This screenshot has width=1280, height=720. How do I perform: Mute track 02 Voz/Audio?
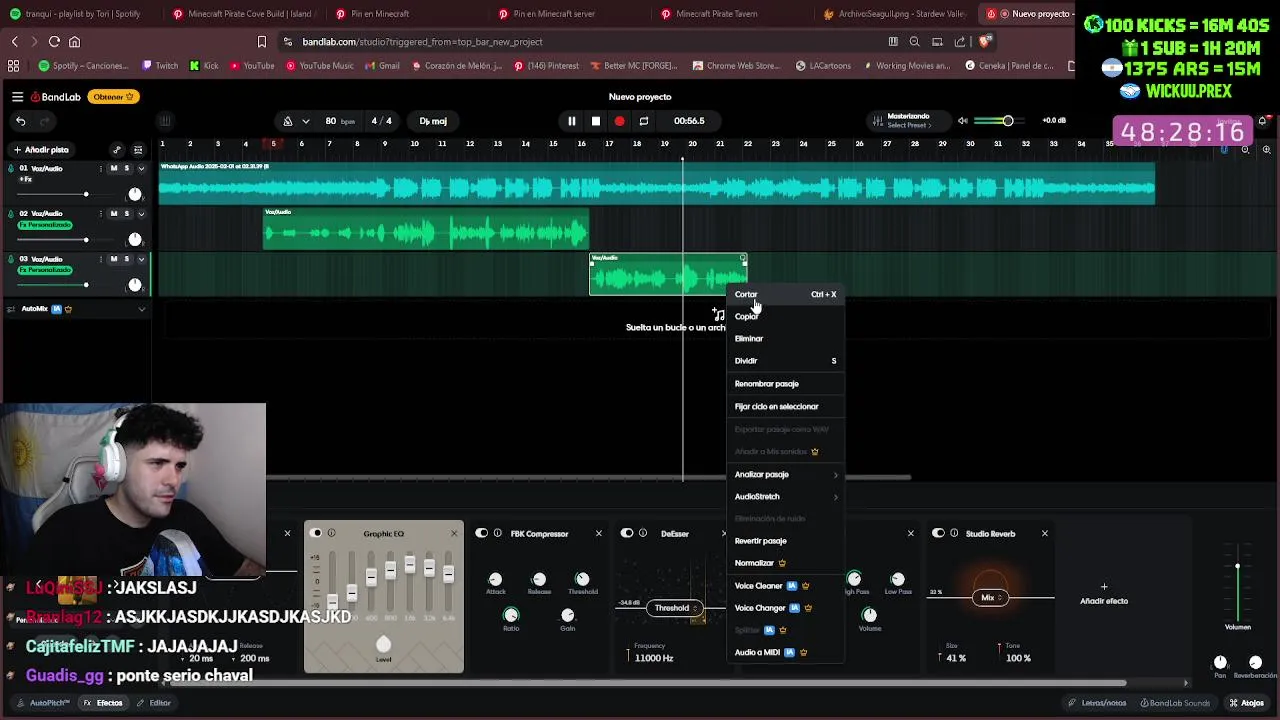point(113,213)
